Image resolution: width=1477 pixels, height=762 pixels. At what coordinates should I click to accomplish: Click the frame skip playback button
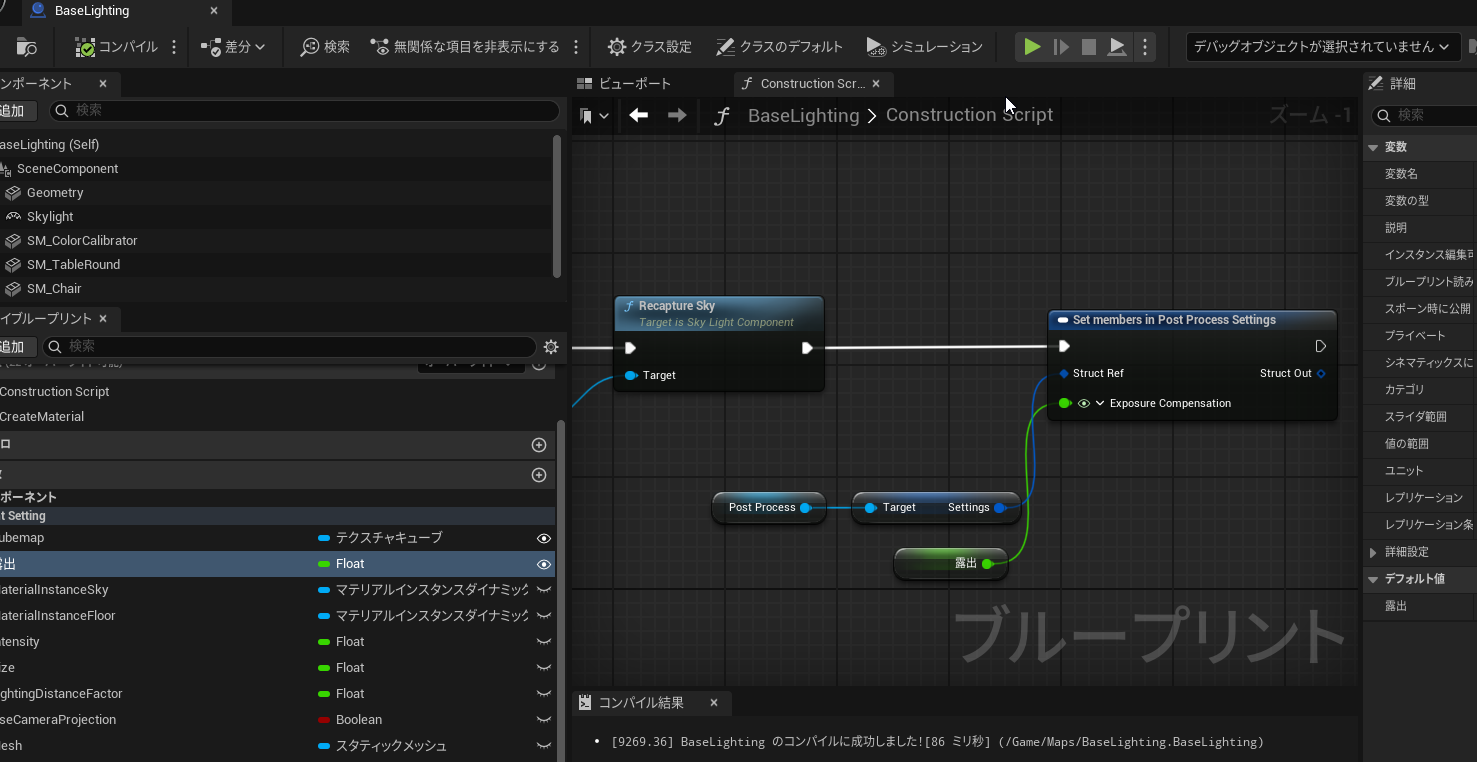[x=1061, y=47]
